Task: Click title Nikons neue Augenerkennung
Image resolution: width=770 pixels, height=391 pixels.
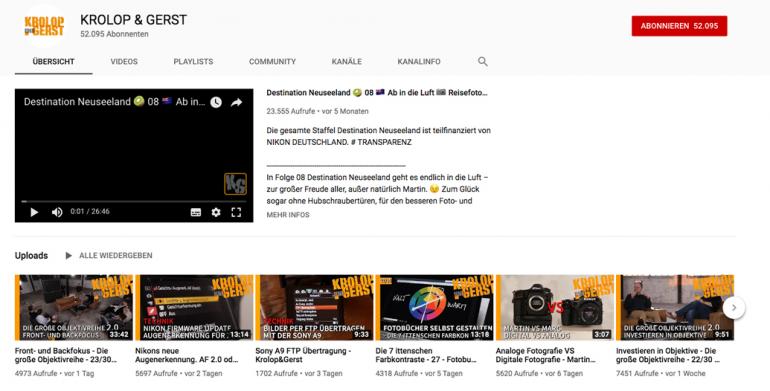Action: 187,355
